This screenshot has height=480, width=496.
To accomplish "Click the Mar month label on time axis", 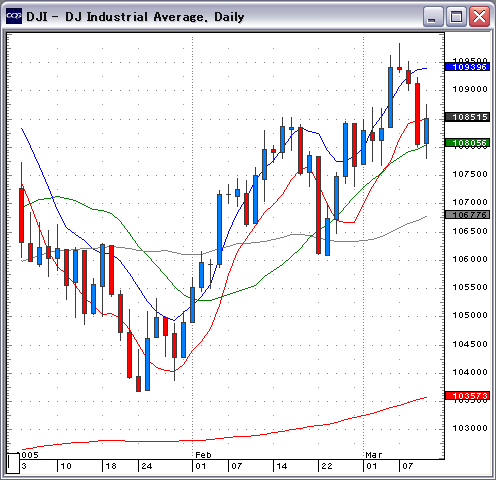I will pyautogui.click(x=374, y=455).
